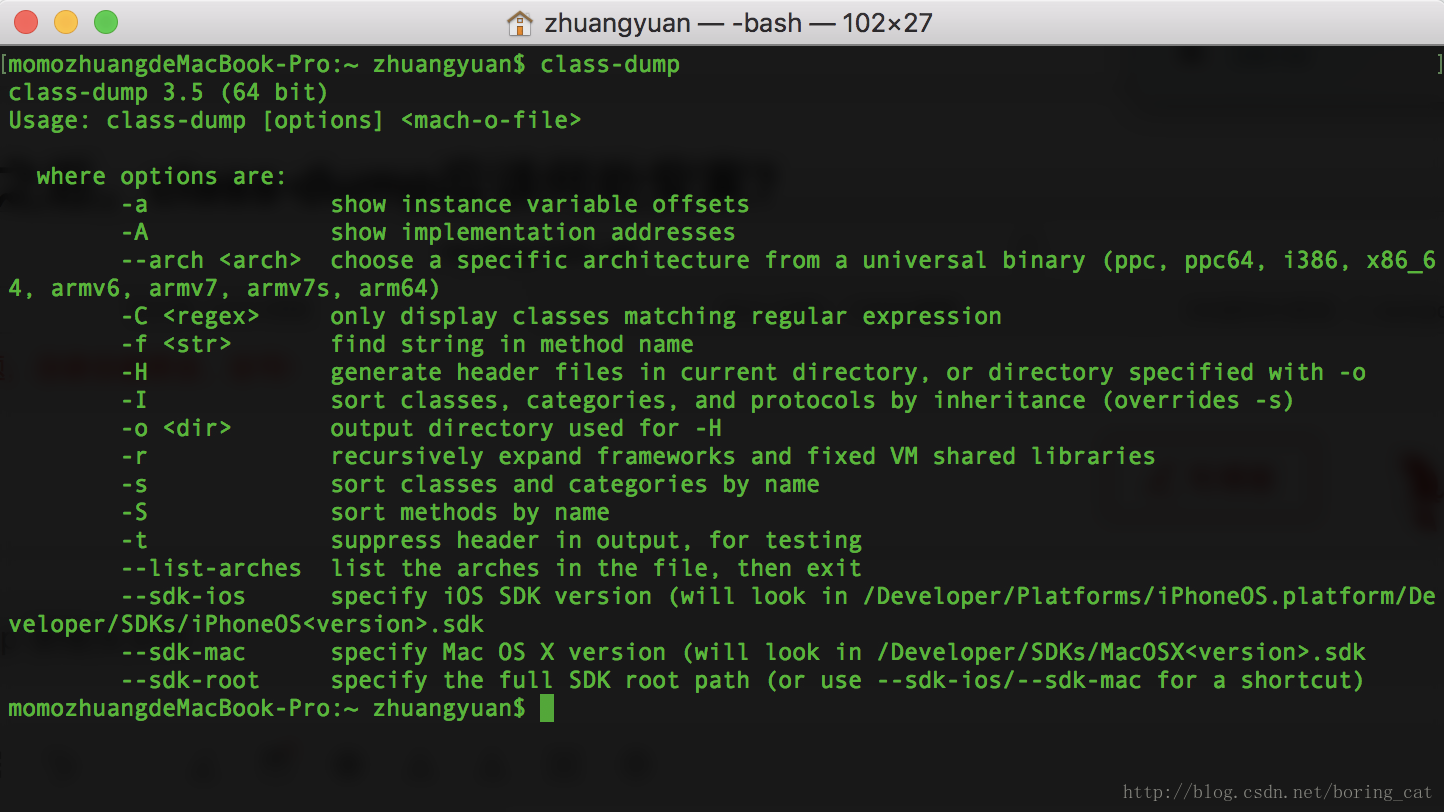Image resolution: width=1444 pixels, height=812 pixels.
Task: Click the green terminal cursor block at prompt
Action: (x=547, y=709)
